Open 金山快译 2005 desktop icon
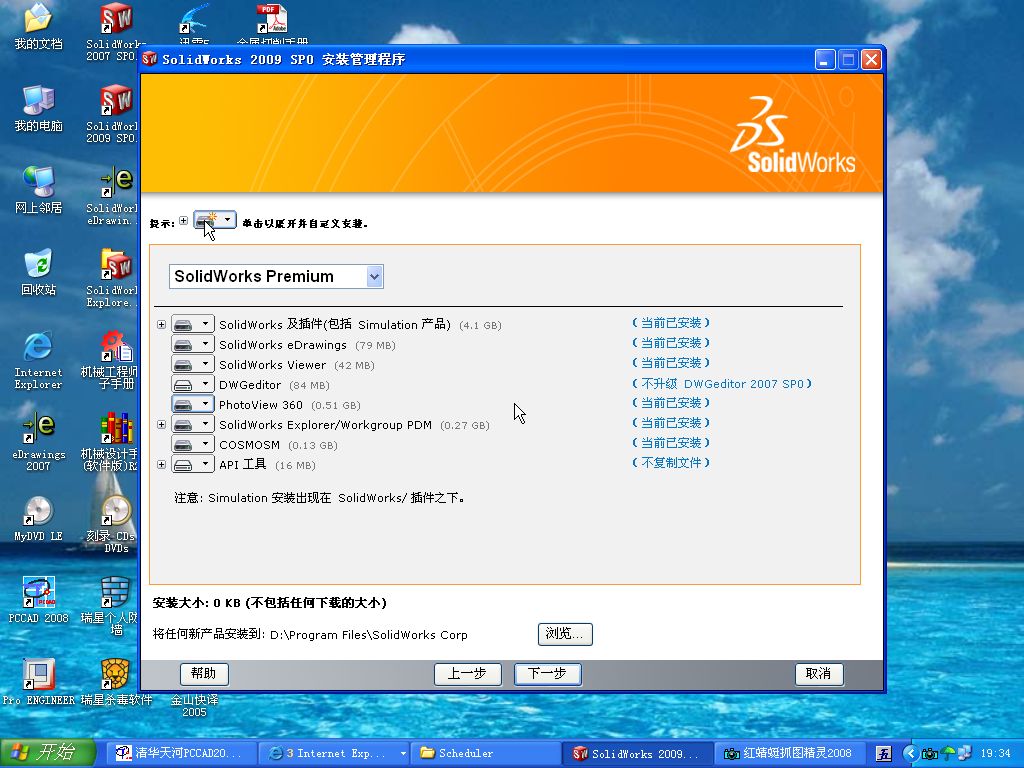Image resolution: width=1024 pixels, height=768 pixels. (x=194, y=705)
